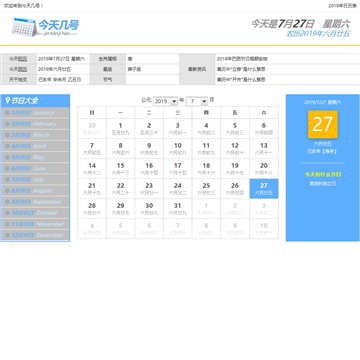The width and height of the screenshot is (360, 360).
Task: Click the location pin icon beside 节日大全
Action: (x=8, y=100)
